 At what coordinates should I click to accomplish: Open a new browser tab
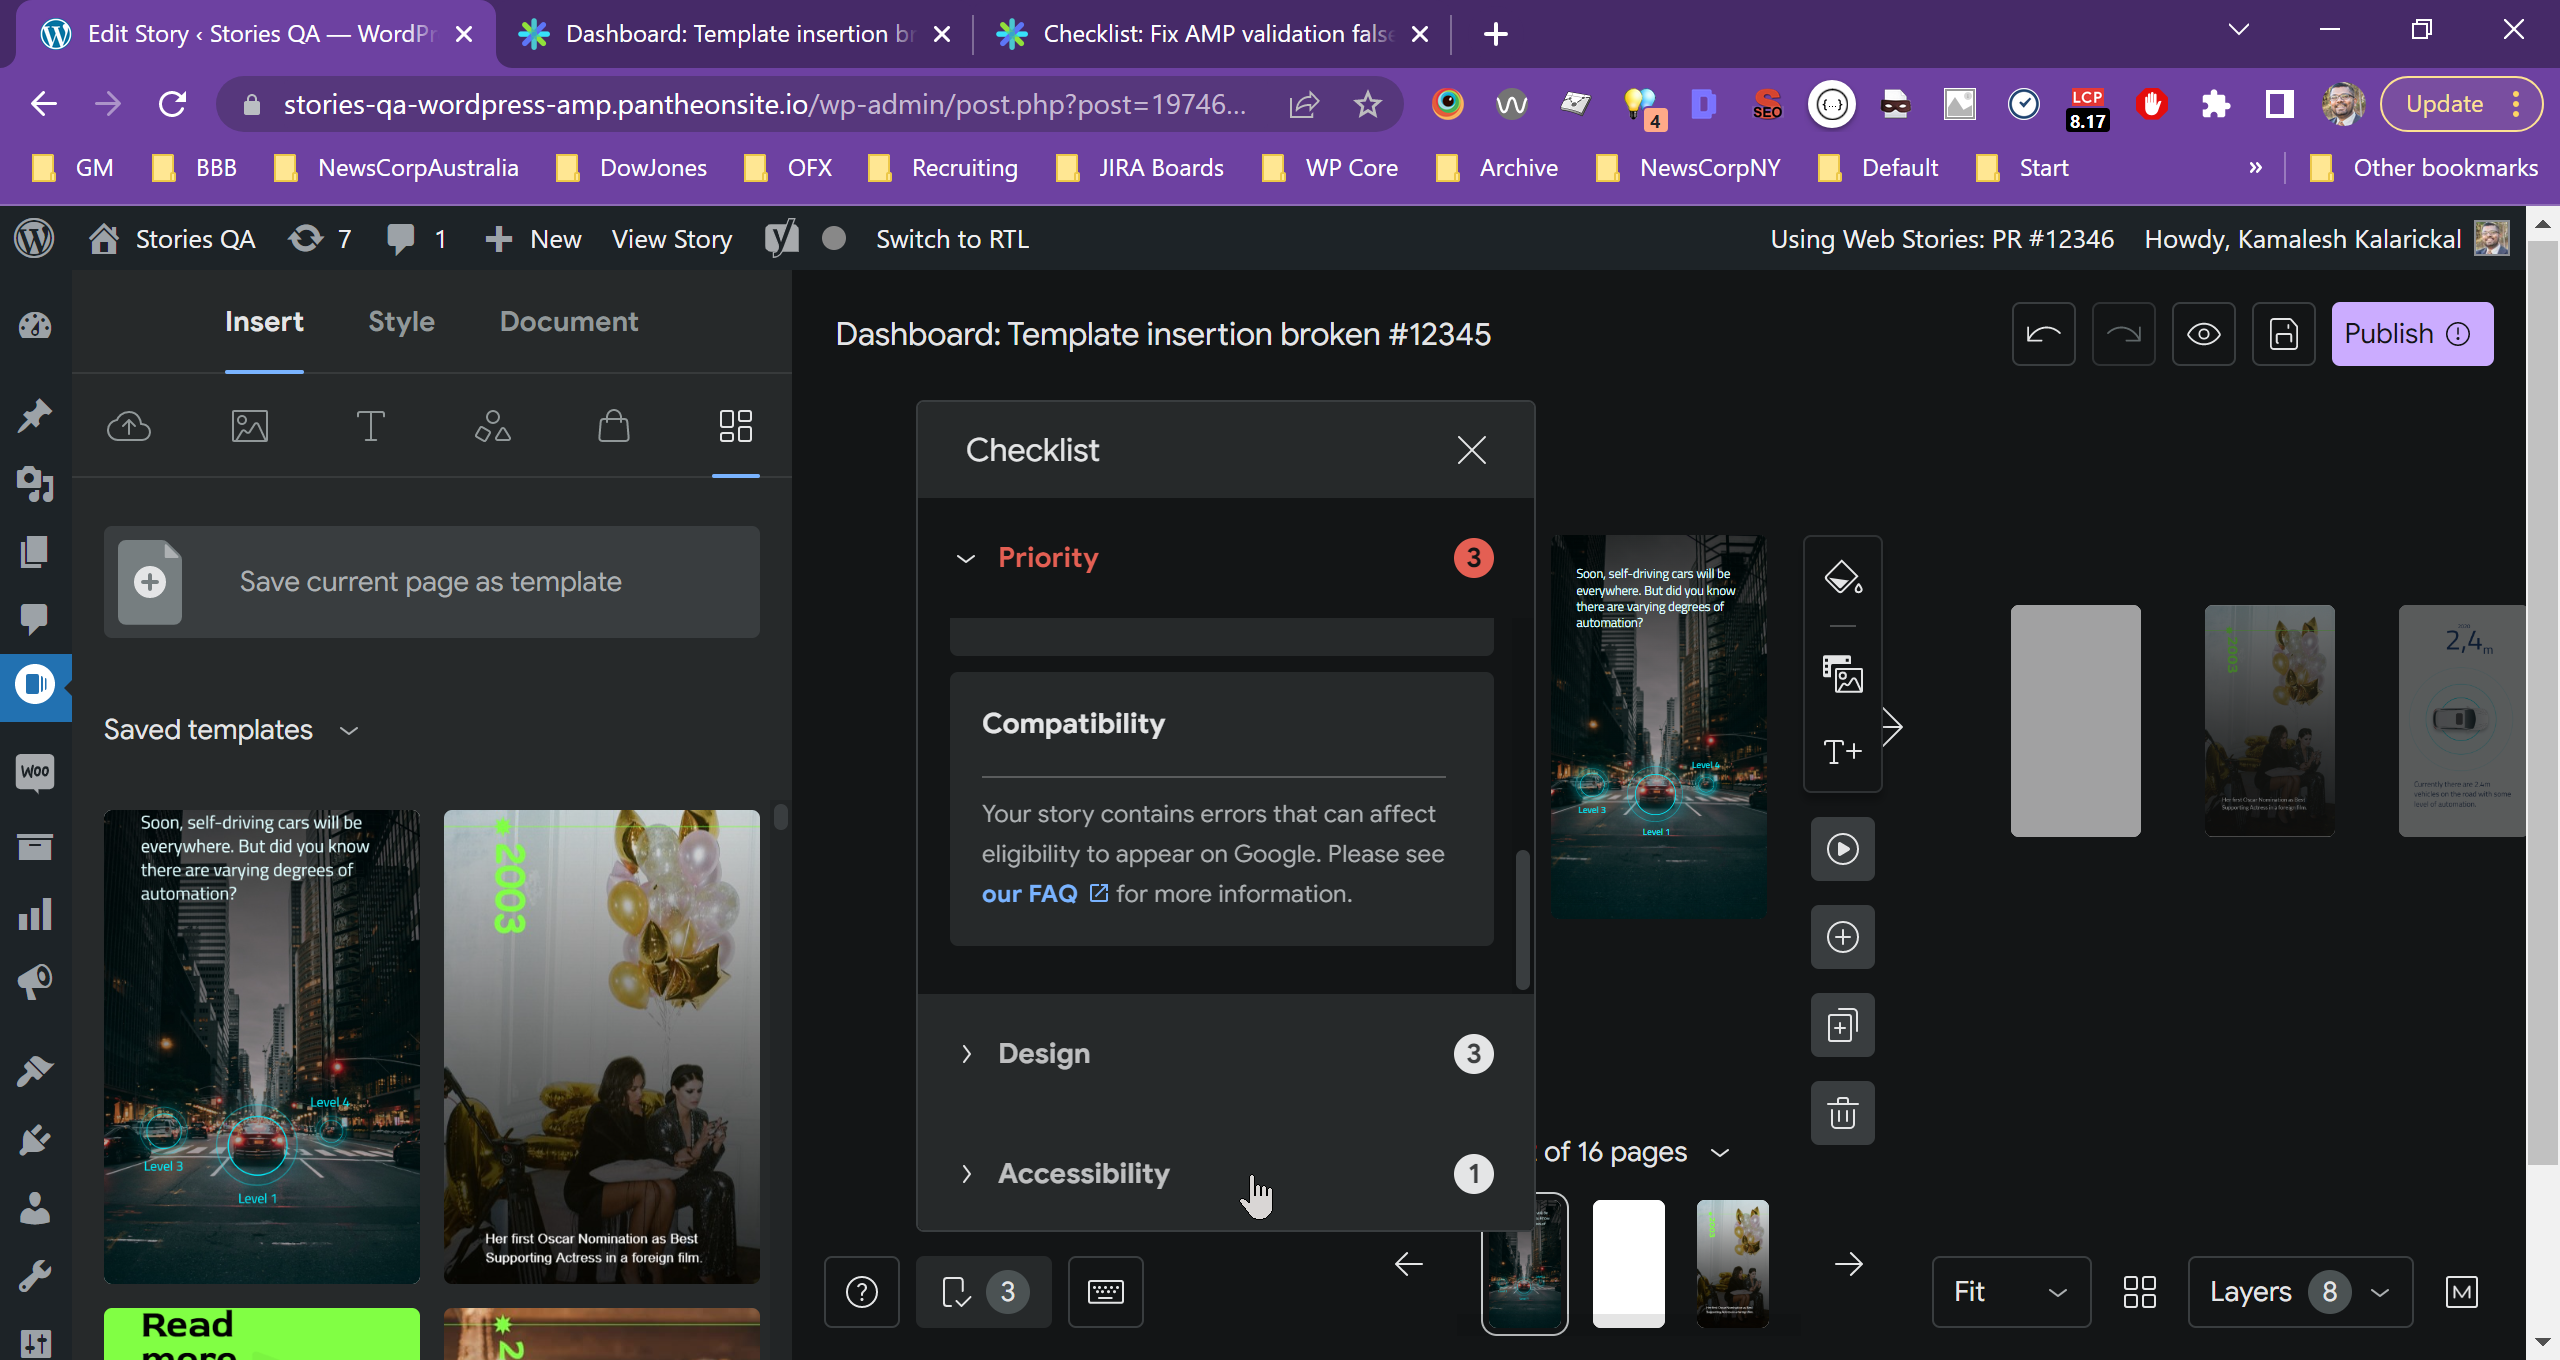coord(1495,34)
